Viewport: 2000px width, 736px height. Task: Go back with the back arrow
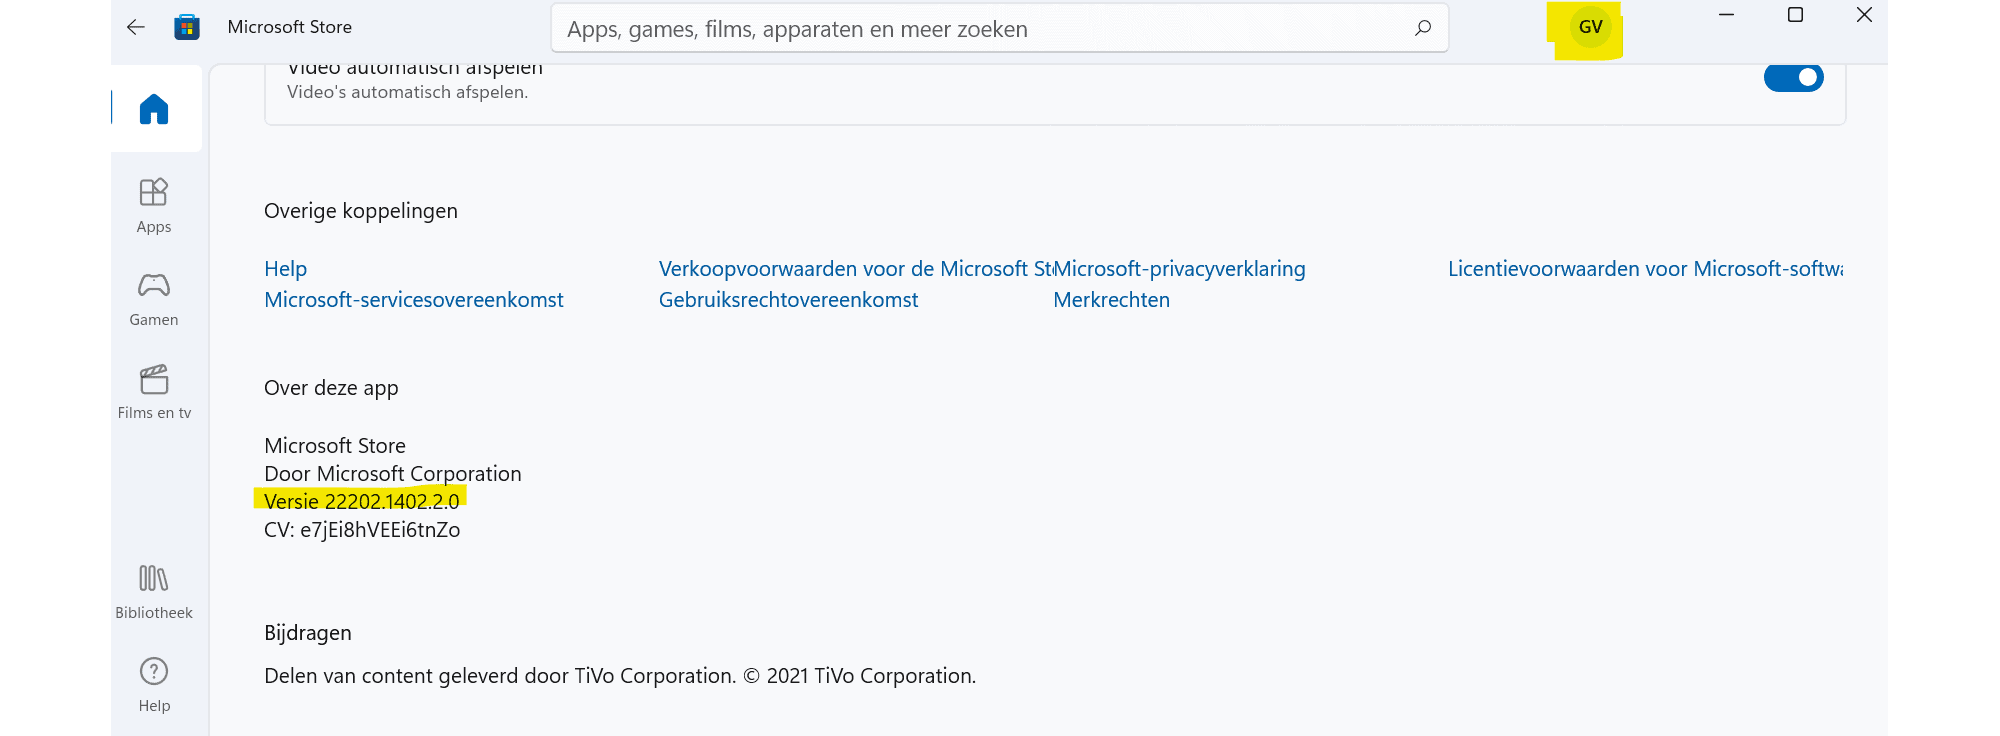(x=136, y=27)
